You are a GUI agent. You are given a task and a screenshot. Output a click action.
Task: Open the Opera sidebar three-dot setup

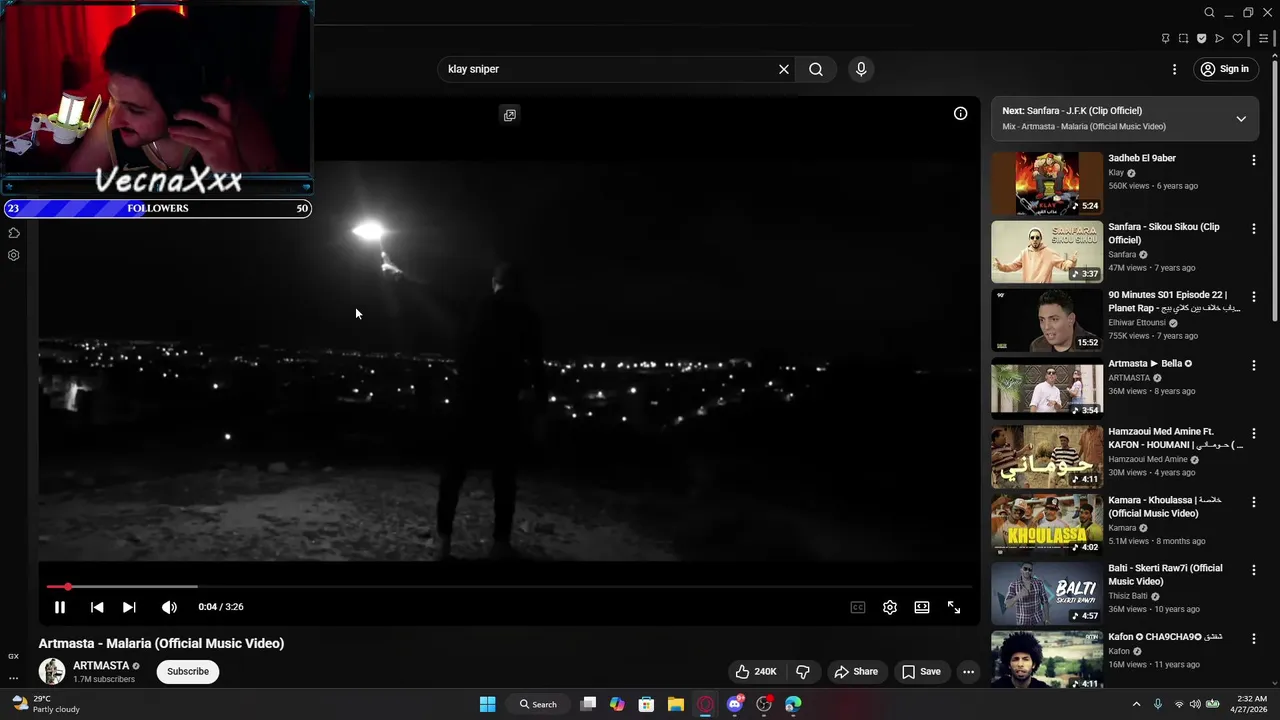point(13,678)
